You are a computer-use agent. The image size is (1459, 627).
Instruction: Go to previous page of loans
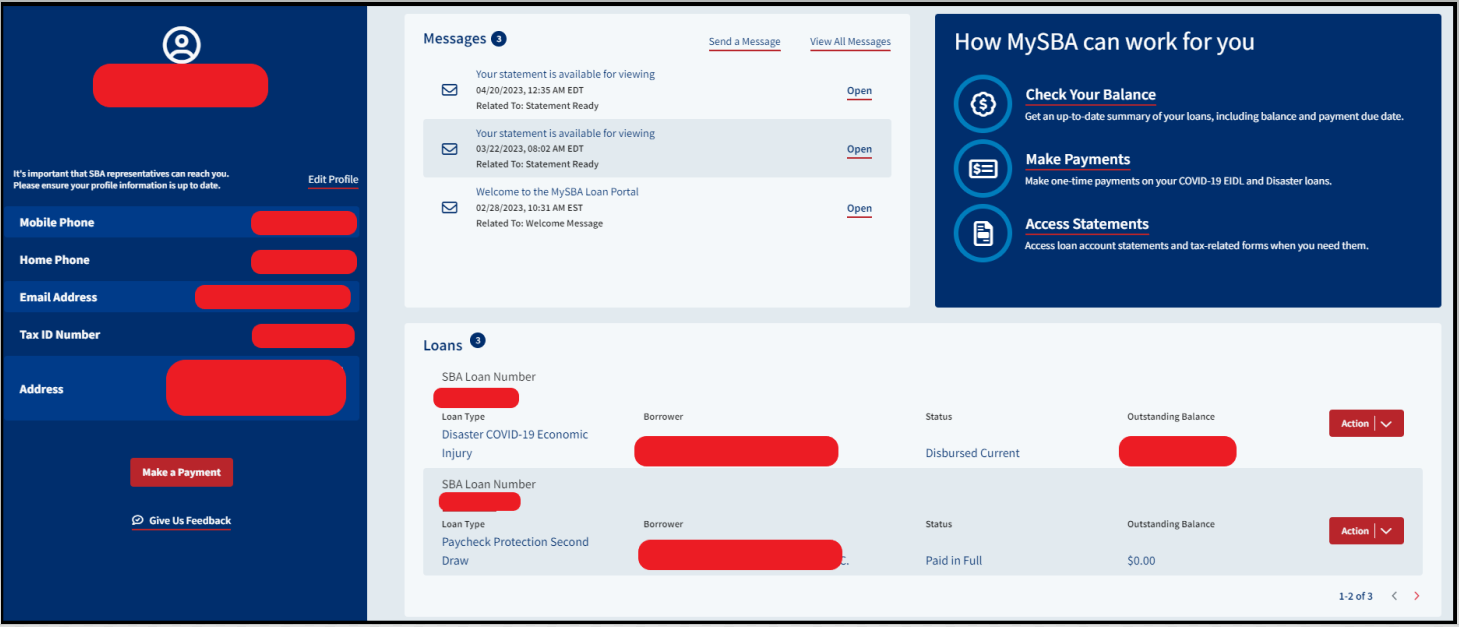1394,596
